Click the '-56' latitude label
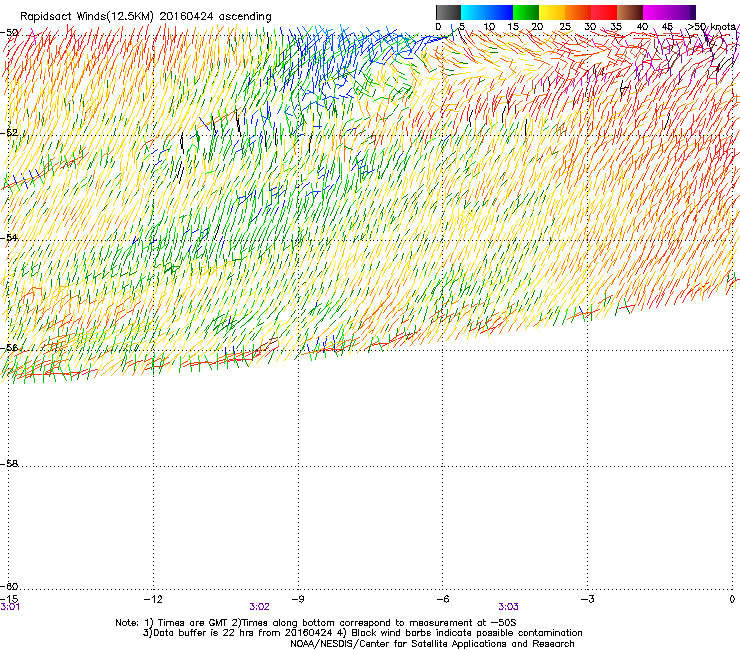This screenshot has height=650, width=740. click(x=9, y=348)
